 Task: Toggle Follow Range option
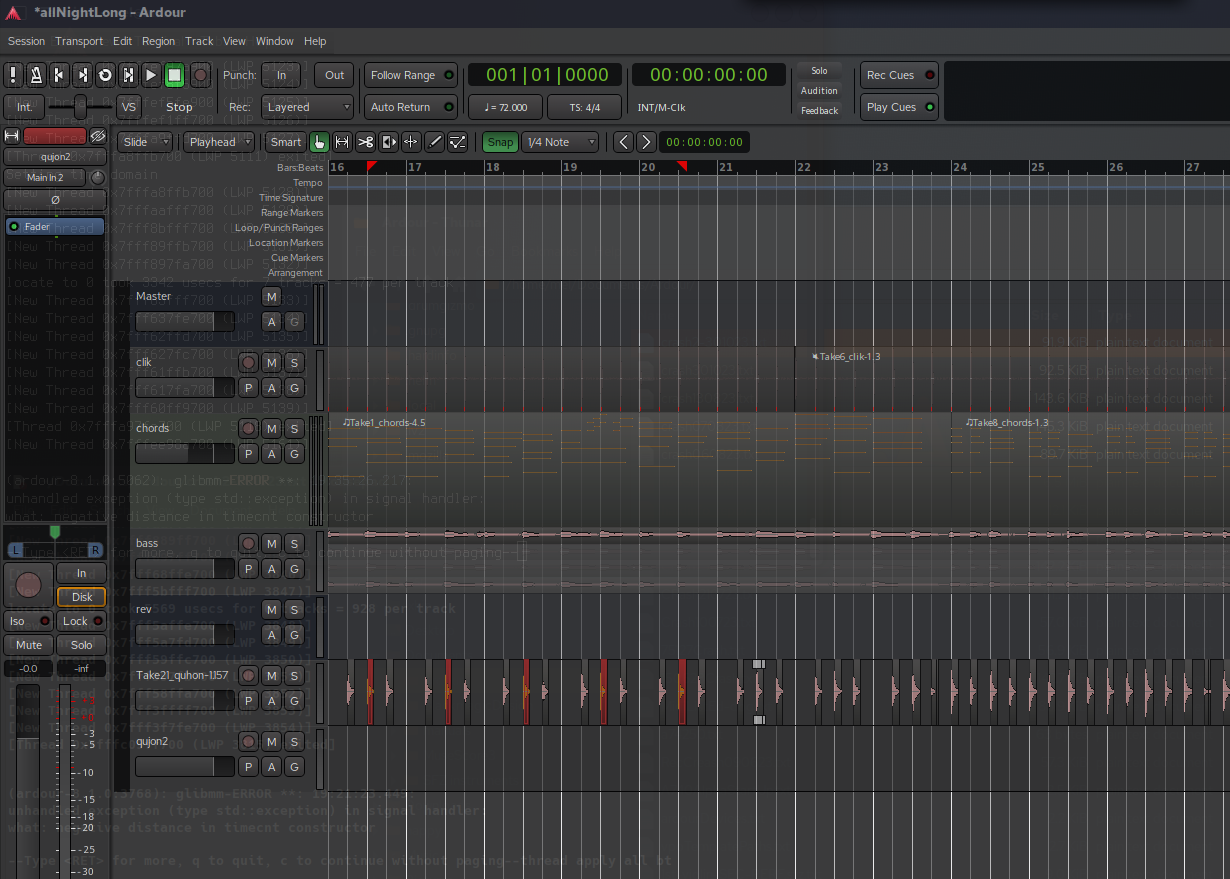pos(411,75)
